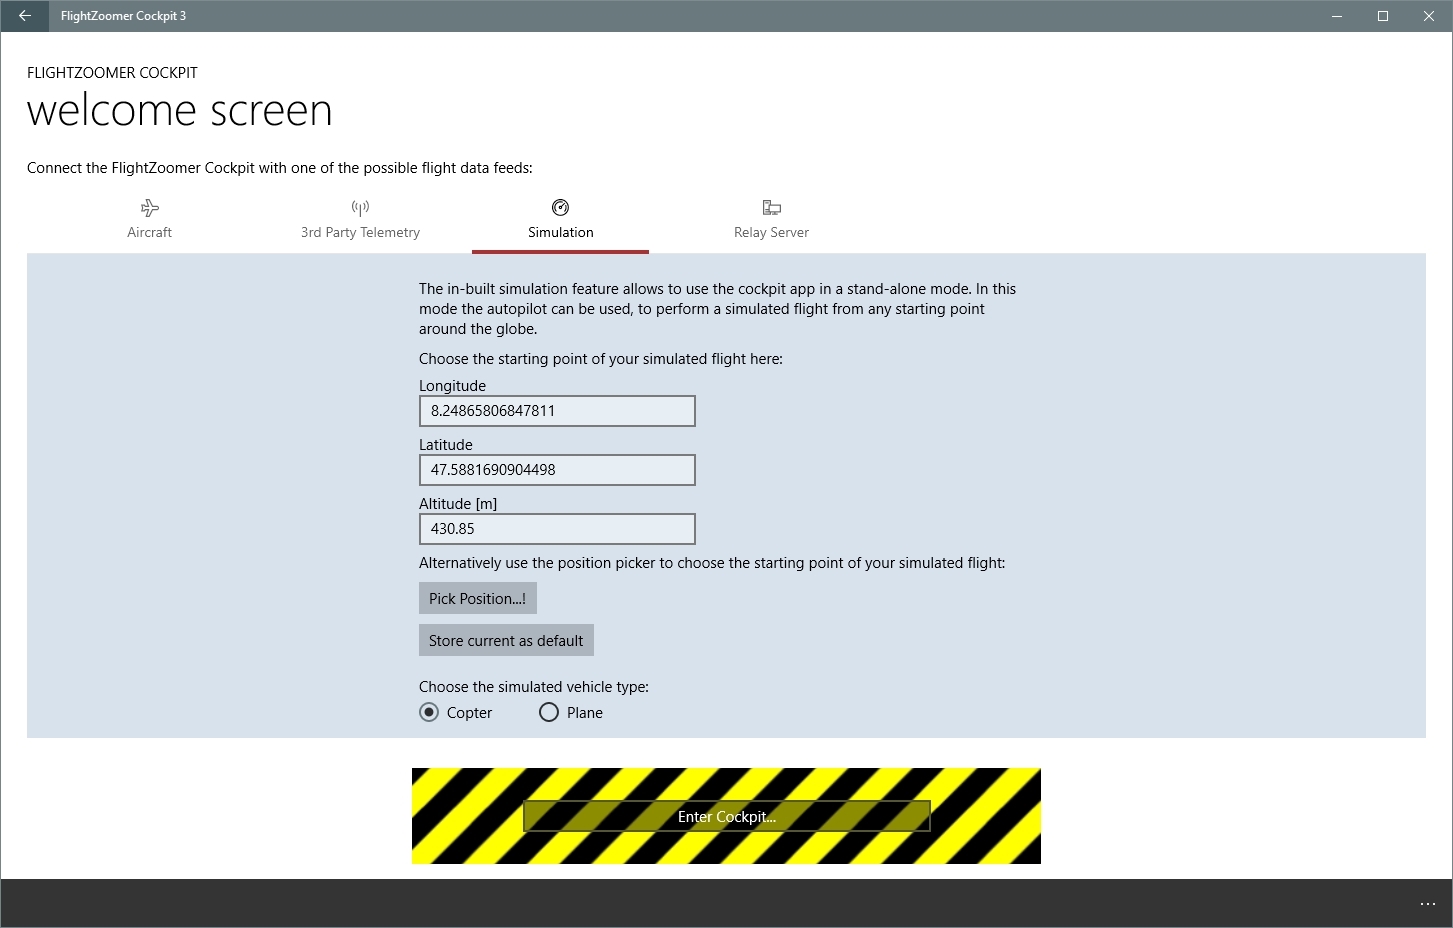Select the Plane vehicle type
1453x928 pixels.
(x=549, y=712)
